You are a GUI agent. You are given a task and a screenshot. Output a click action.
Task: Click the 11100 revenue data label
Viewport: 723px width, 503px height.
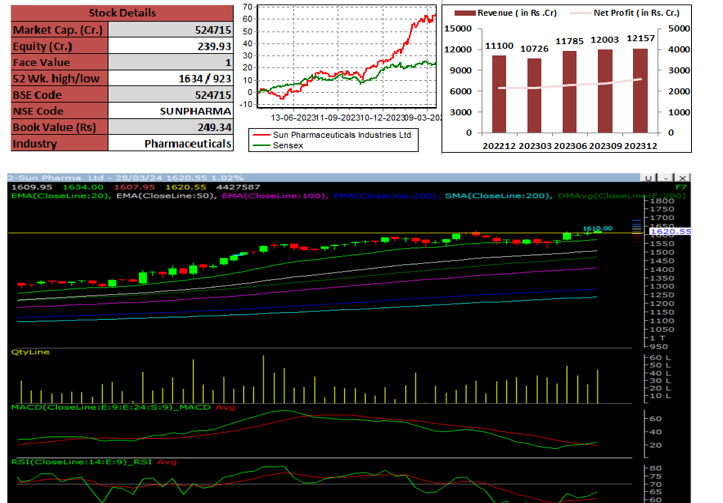click(x=499, y=46)
